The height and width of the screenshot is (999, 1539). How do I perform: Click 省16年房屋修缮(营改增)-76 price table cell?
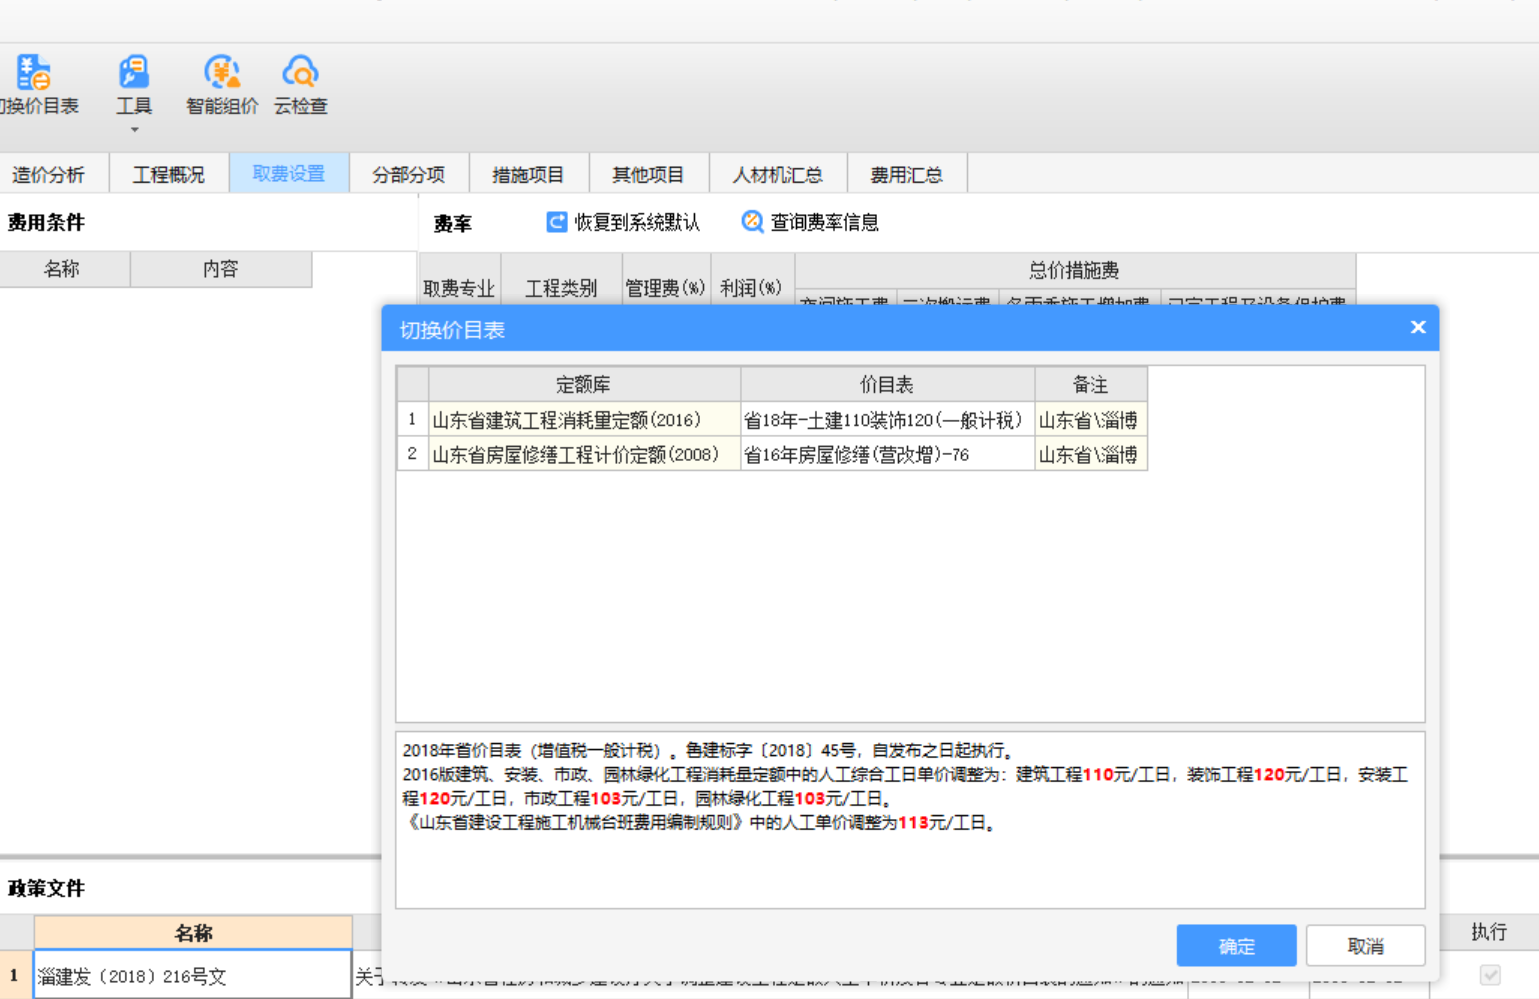coord(887,454)
